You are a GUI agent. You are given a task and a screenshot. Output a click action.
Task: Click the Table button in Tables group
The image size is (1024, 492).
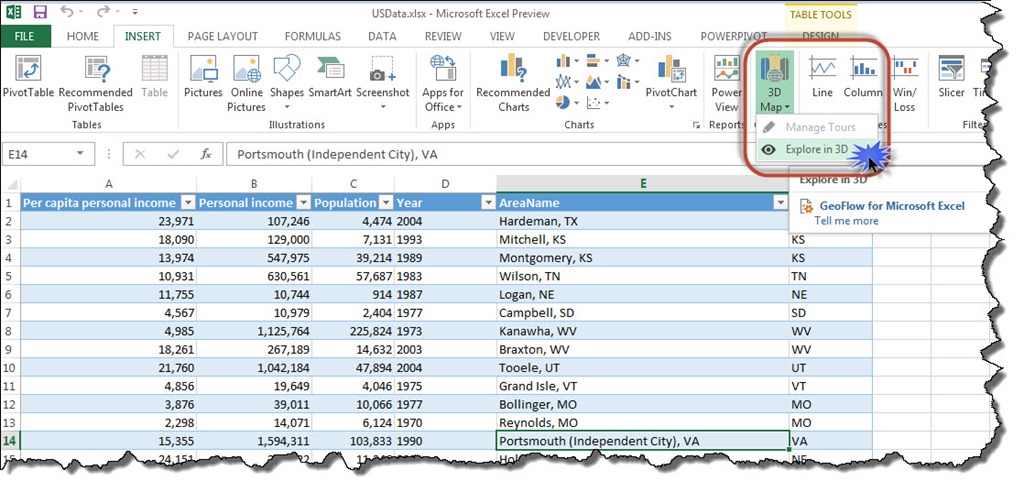(x=154, y=77)
